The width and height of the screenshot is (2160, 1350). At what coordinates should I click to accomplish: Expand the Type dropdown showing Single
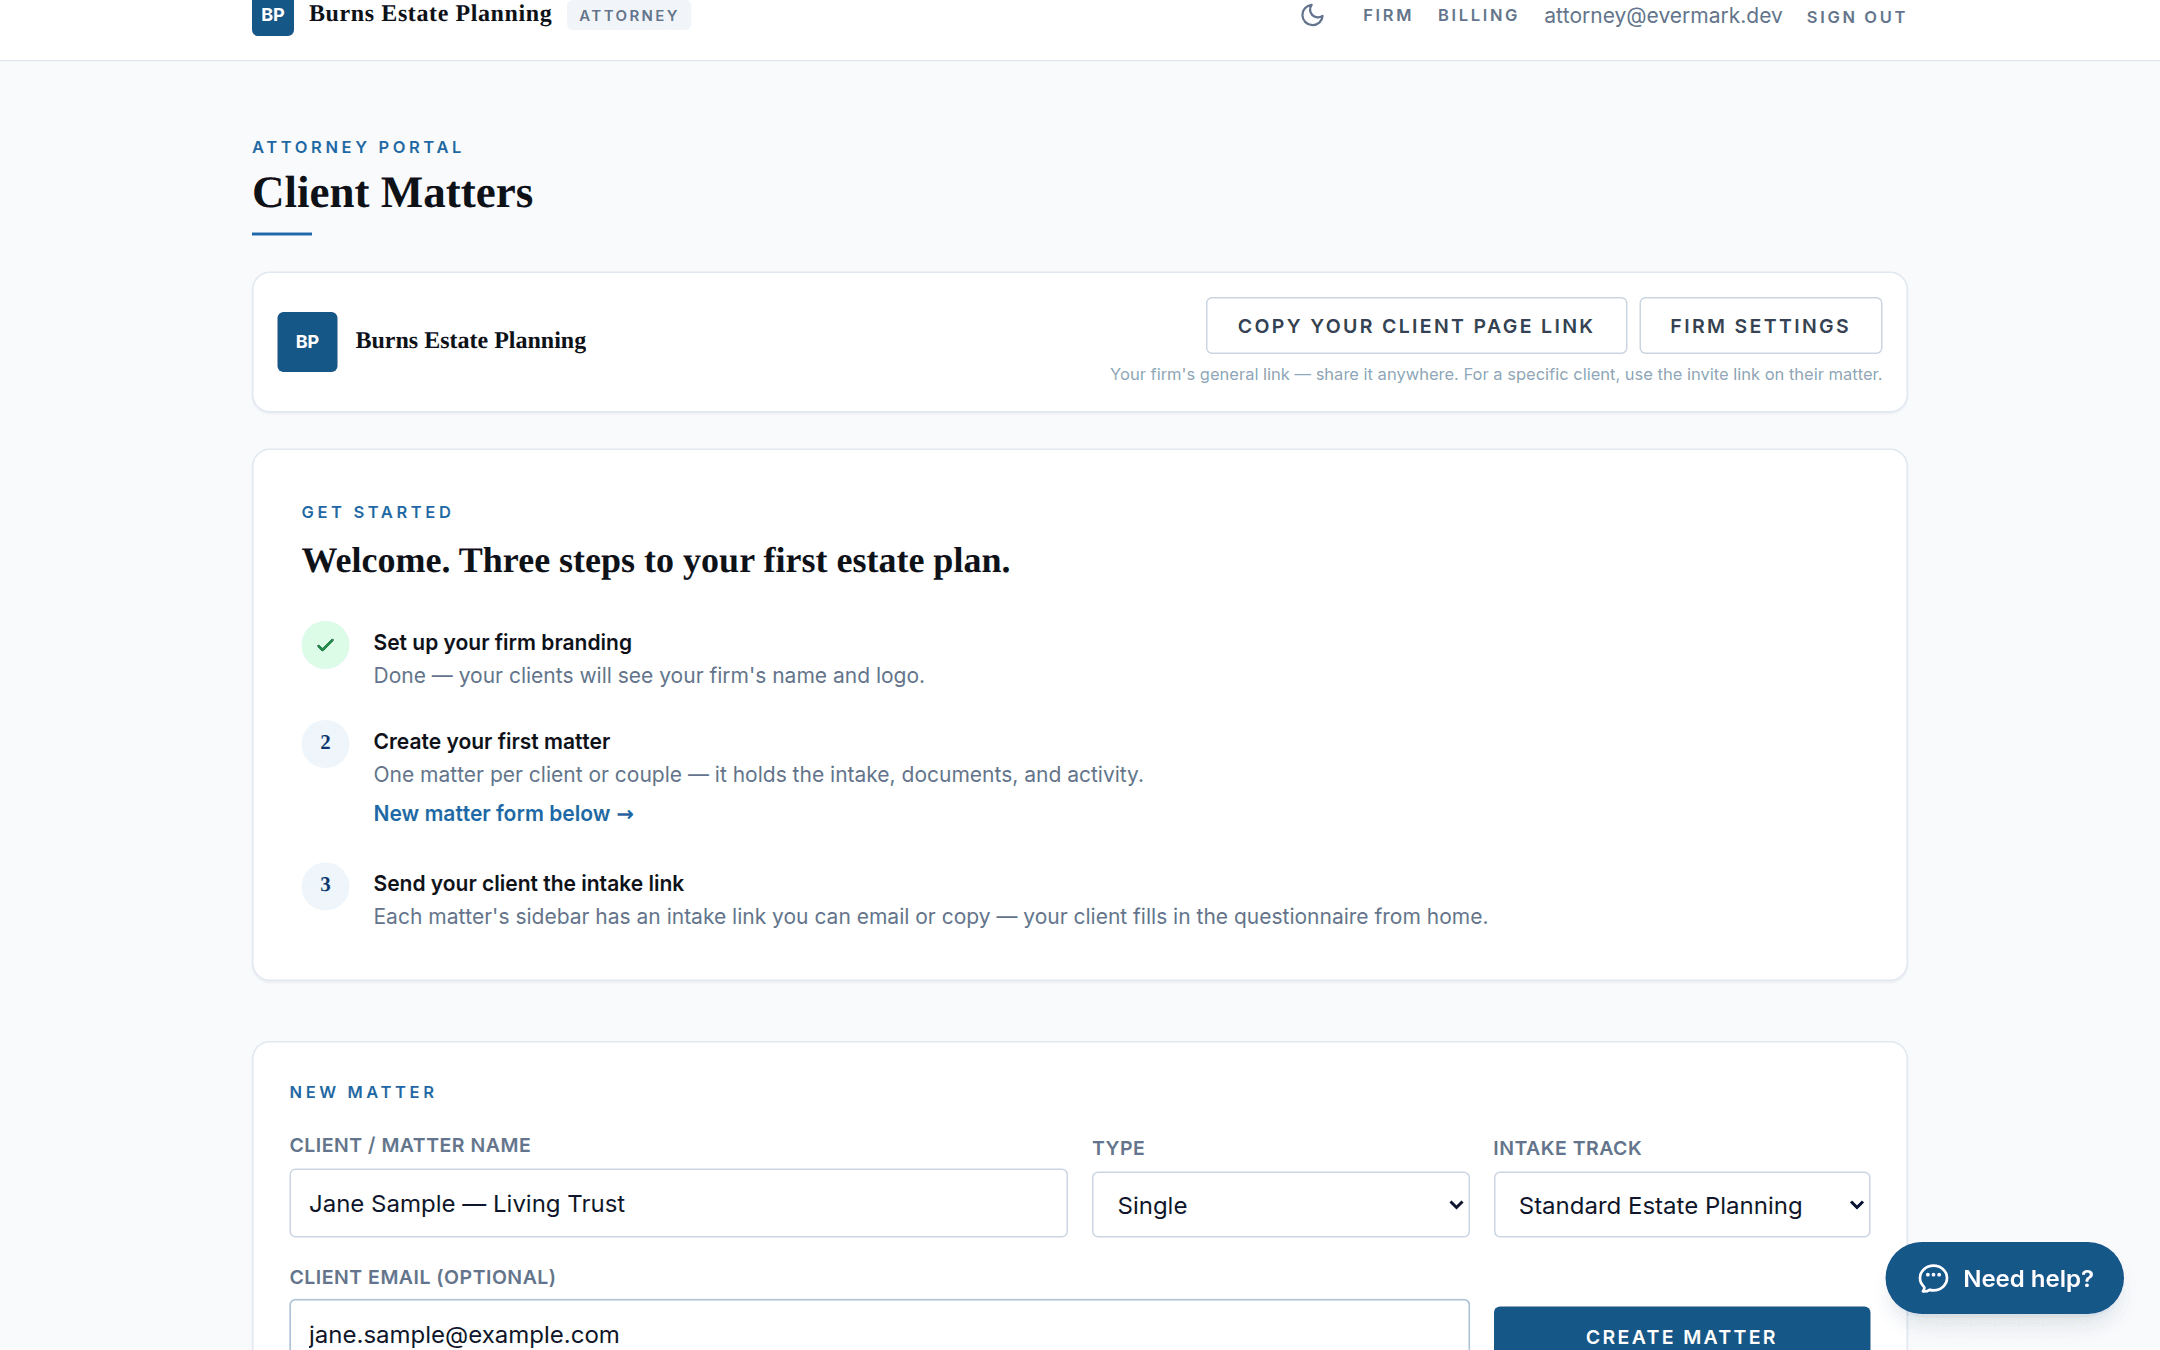point(1280,1205)
